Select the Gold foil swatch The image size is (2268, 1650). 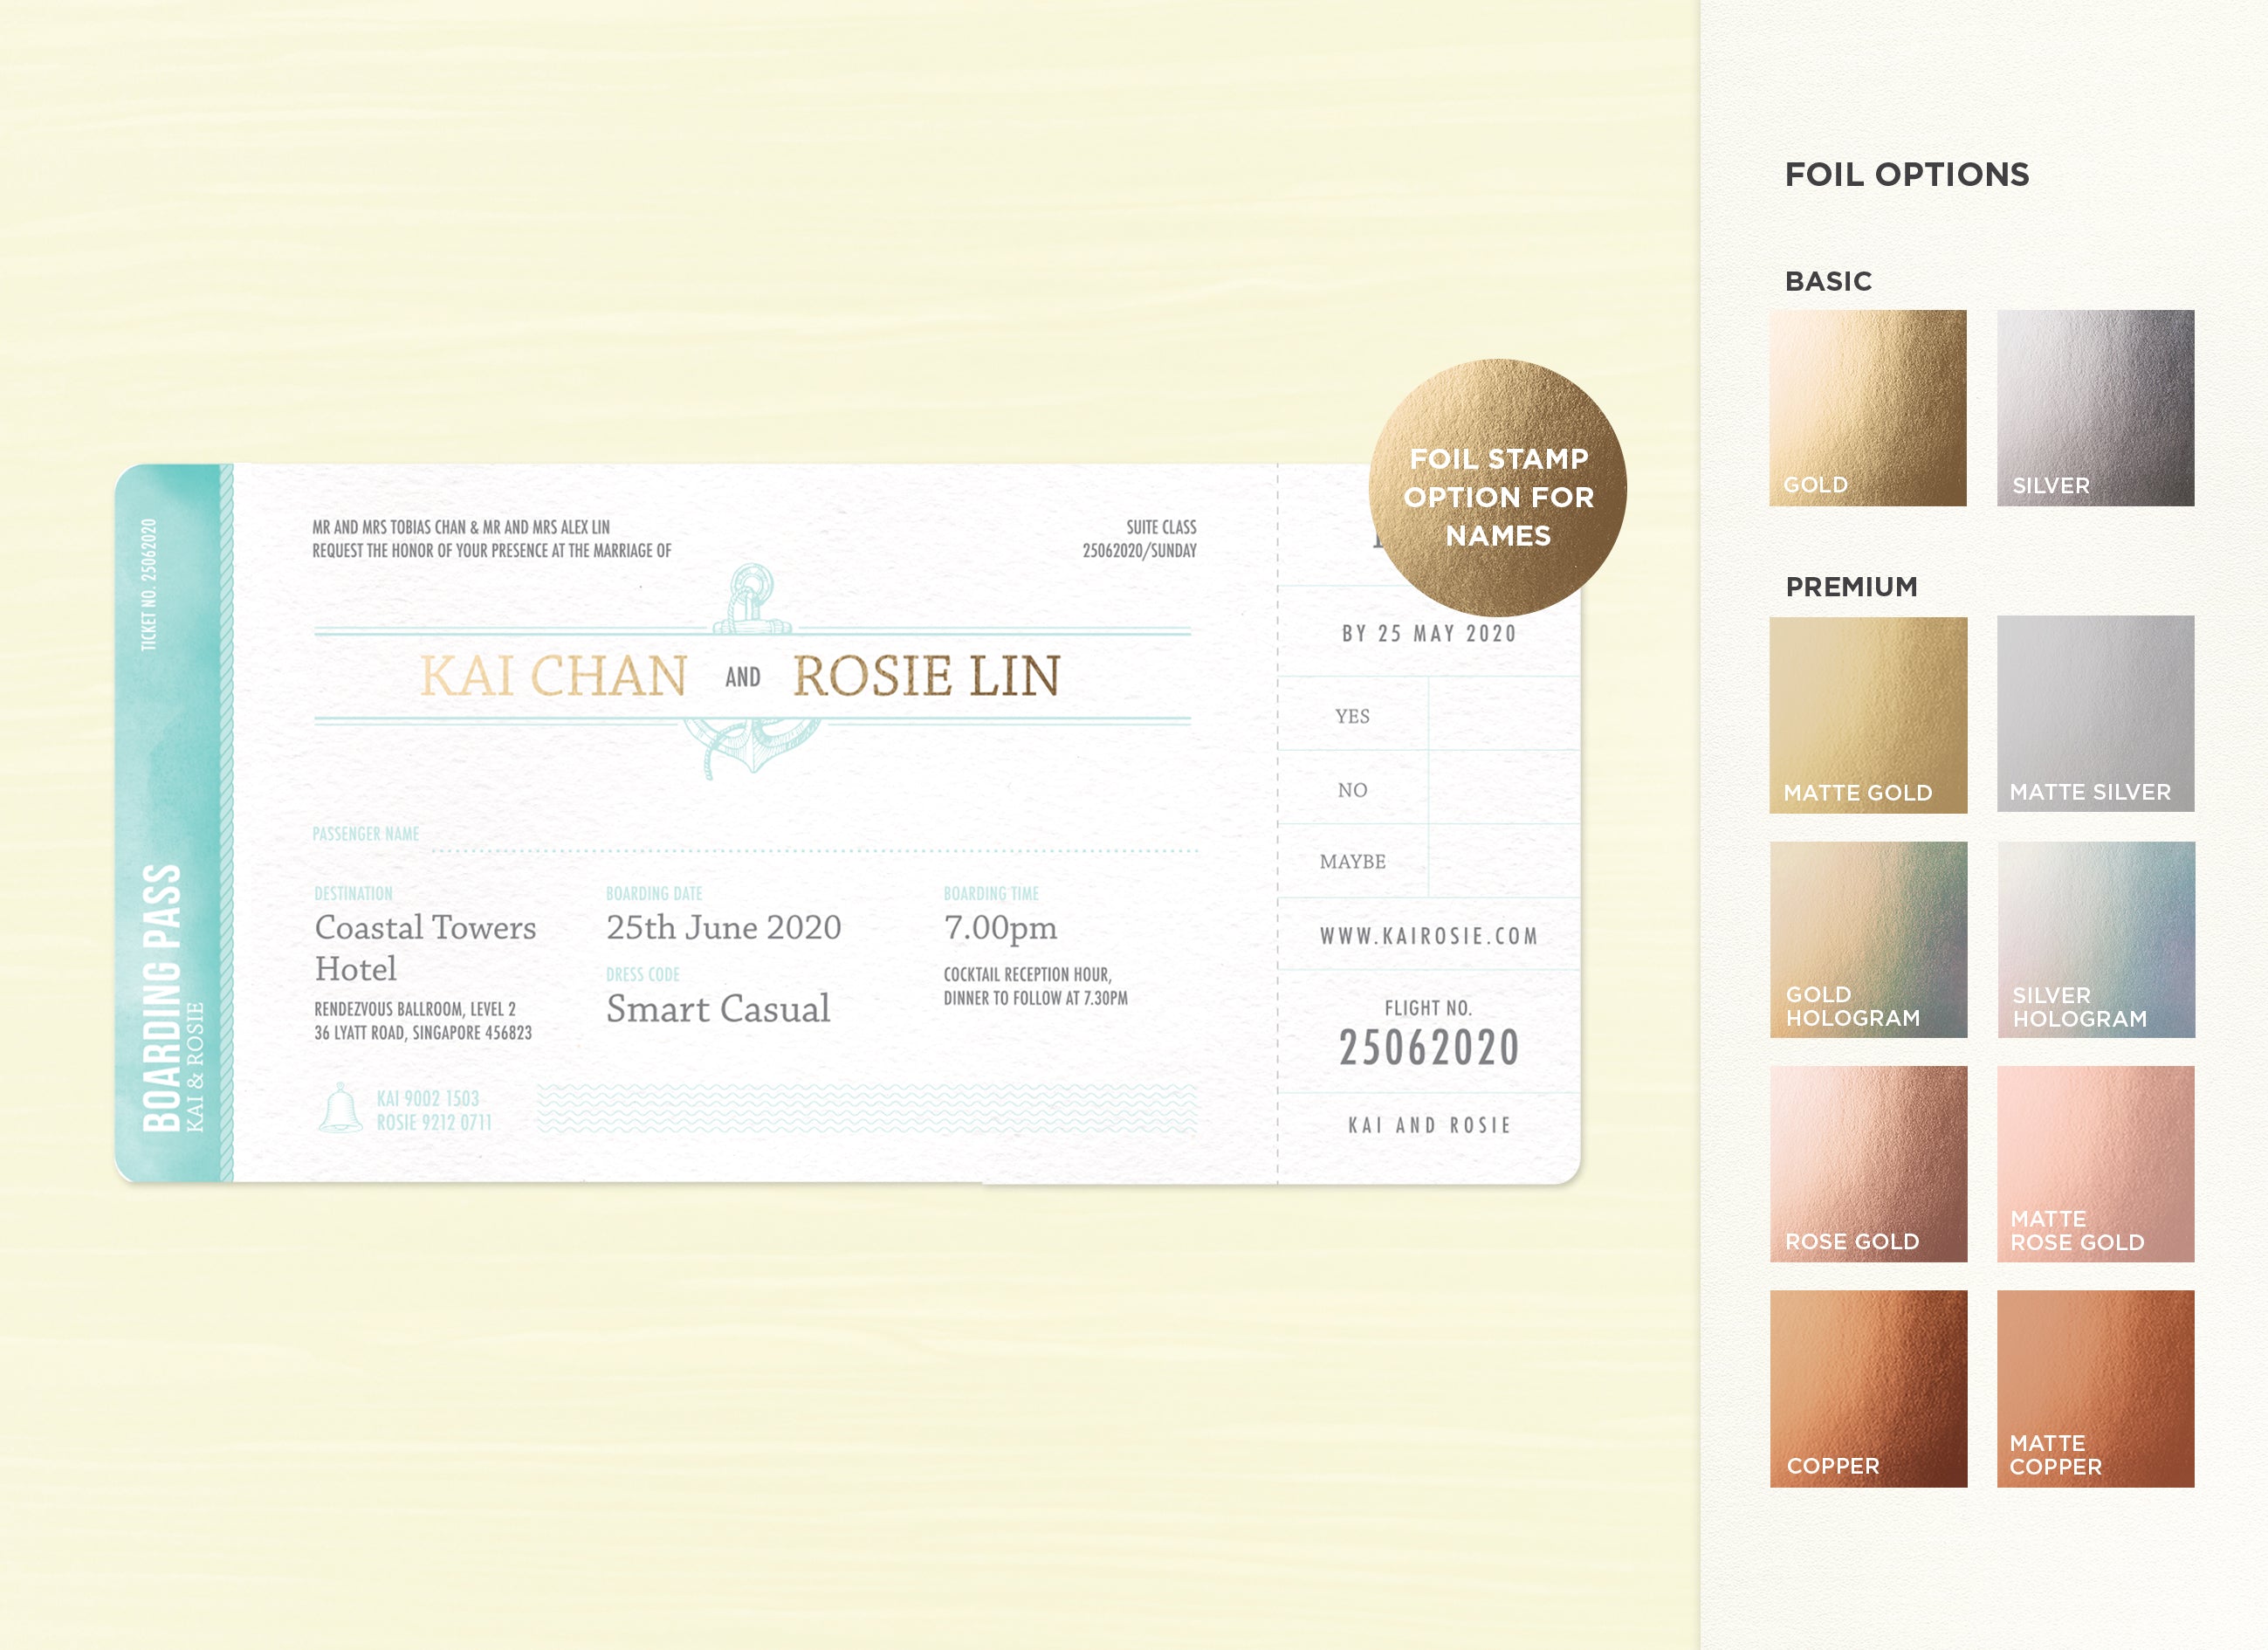click(x=1867, y=407)
